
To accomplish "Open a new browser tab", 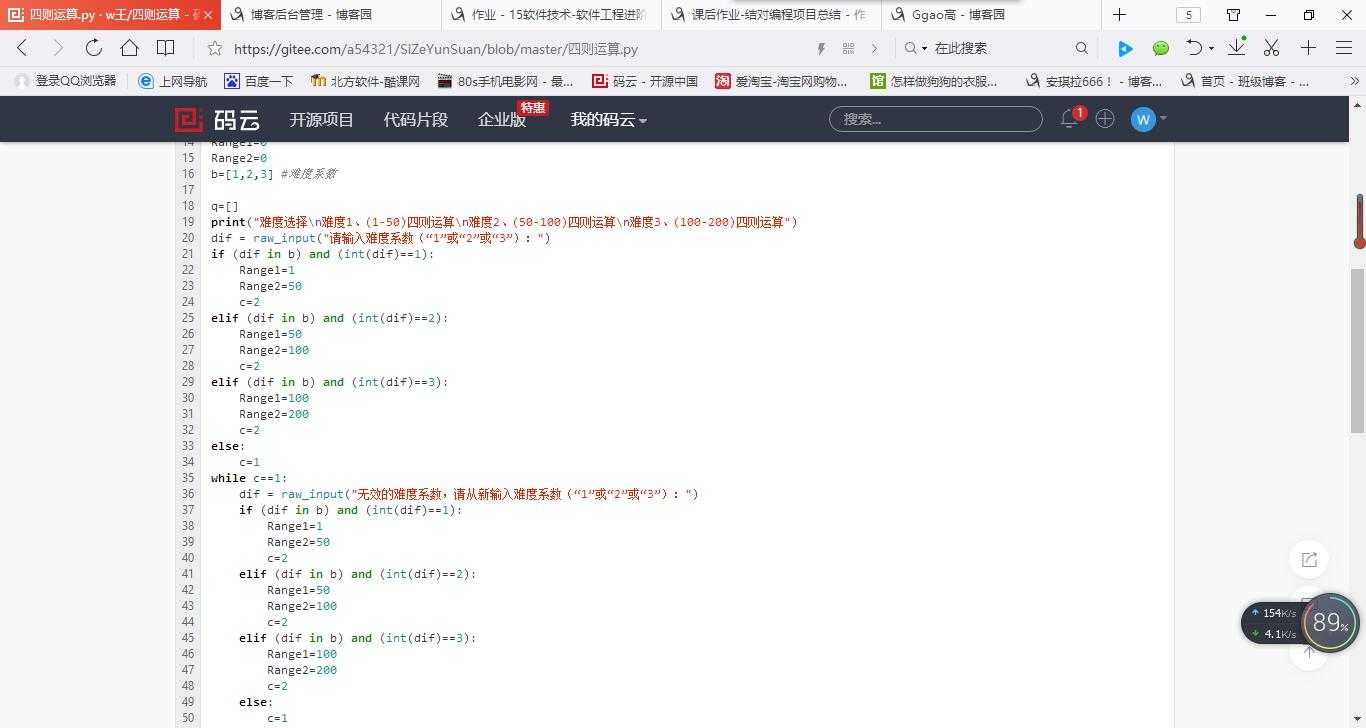I will click(1119, 15).
